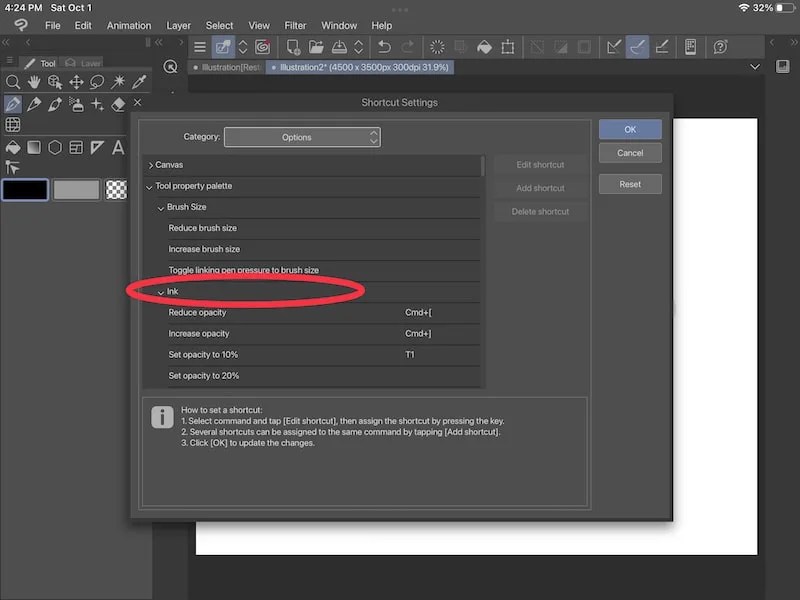
Task: Select the Auto select tool
Action: click(x=119, y=82)
